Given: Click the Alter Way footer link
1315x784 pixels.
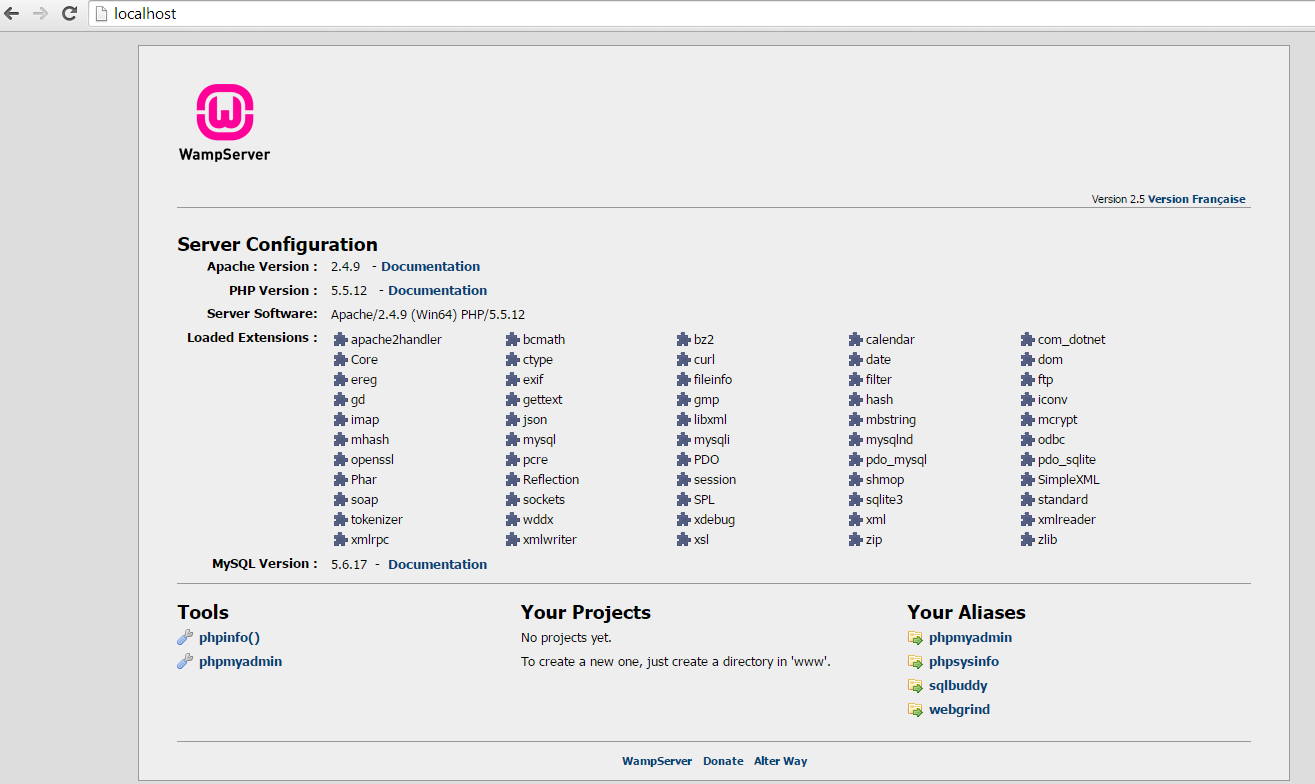Looking at the screenshot, I should coord(780,761).
